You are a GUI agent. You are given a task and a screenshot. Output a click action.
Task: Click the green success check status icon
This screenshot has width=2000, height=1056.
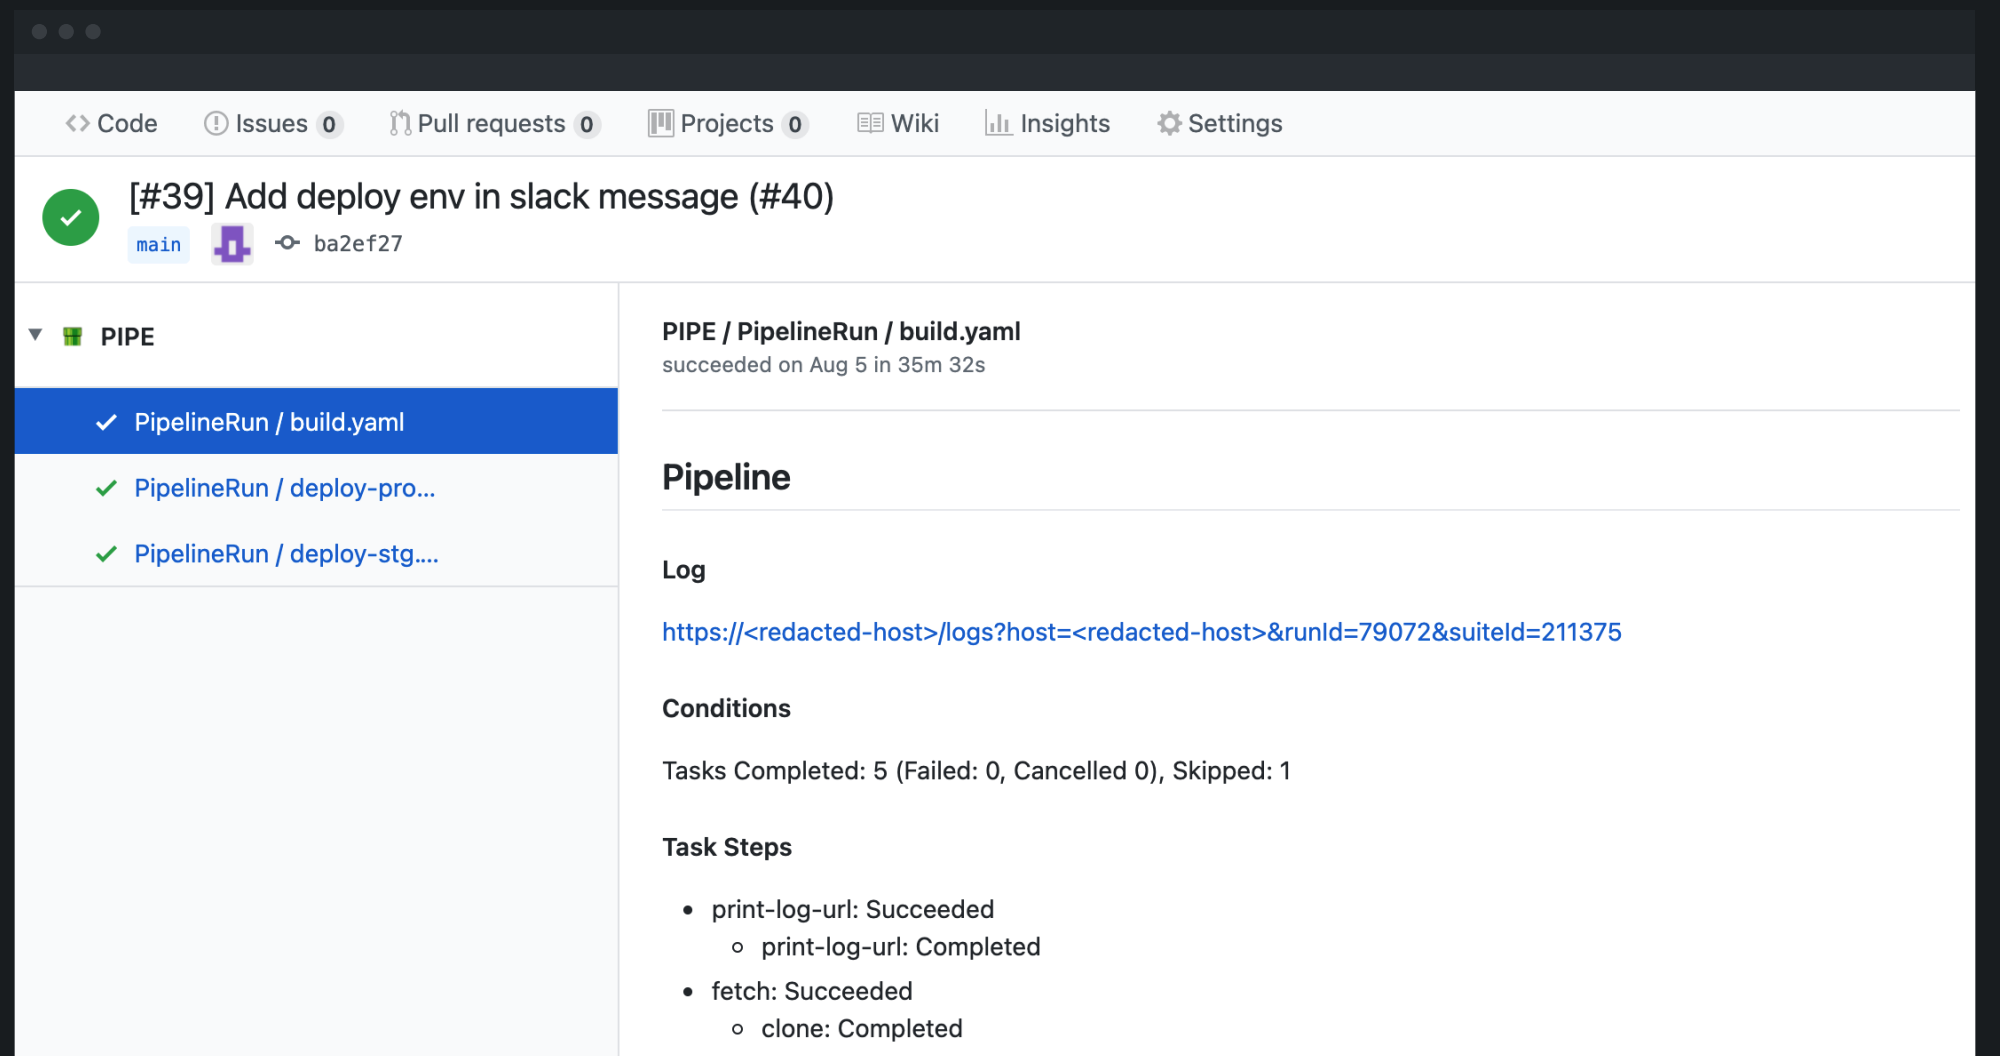coord(71,217)
